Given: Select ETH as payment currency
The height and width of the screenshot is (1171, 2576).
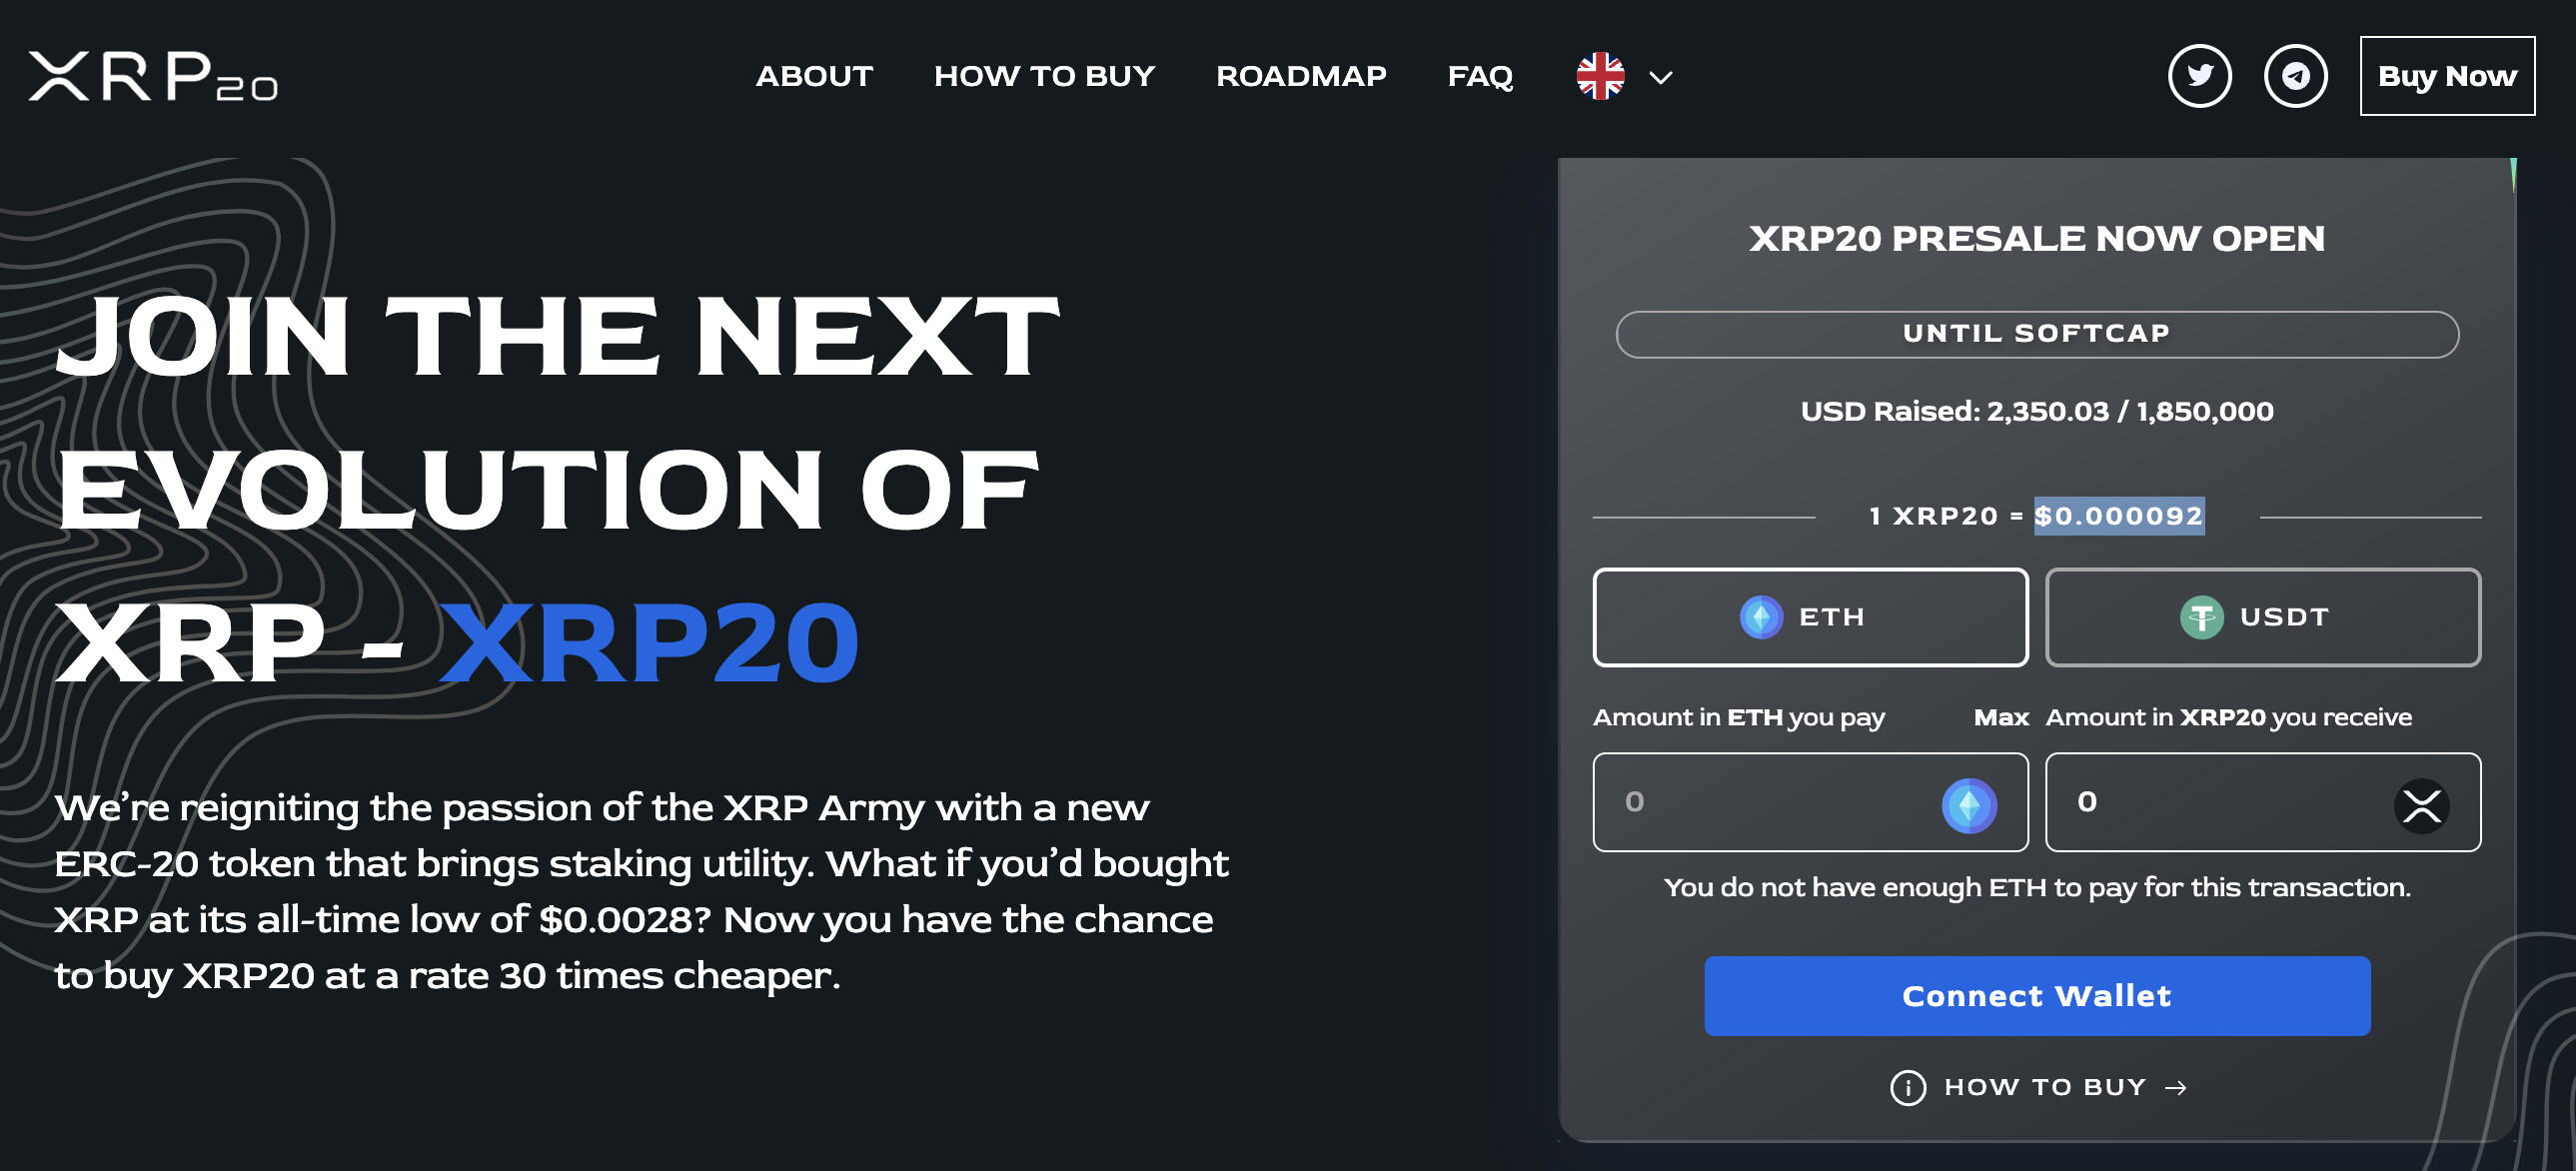Looking at the screenshot, I should tap(1810, 617).
